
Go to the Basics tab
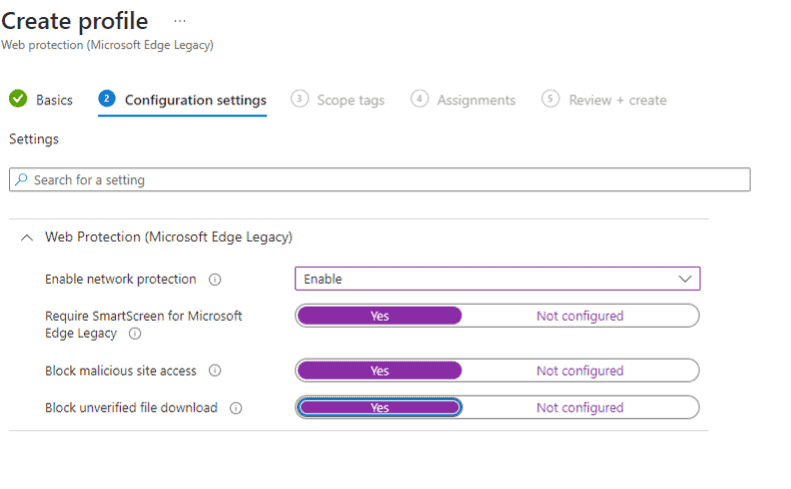click(x=54, y=100)
